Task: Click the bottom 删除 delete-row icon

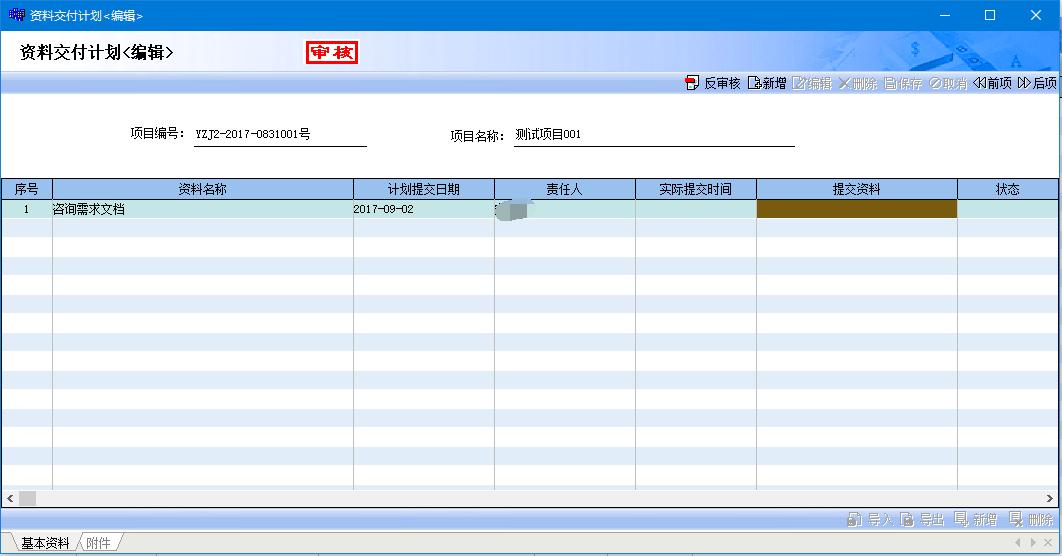Action: [x=1016, y=519]
